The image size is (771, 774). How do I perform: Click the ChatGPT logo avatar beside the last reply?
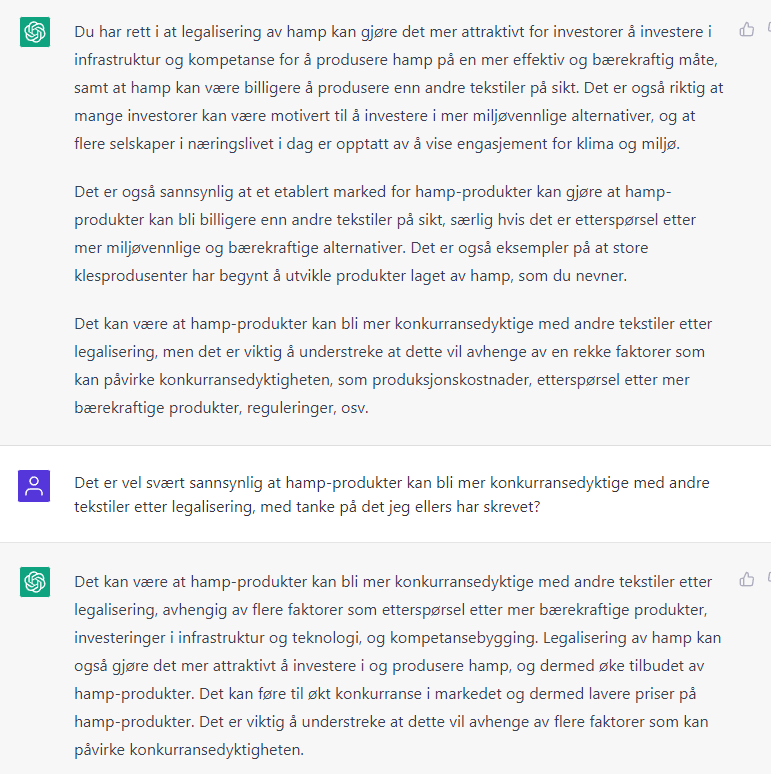point(35,582)
